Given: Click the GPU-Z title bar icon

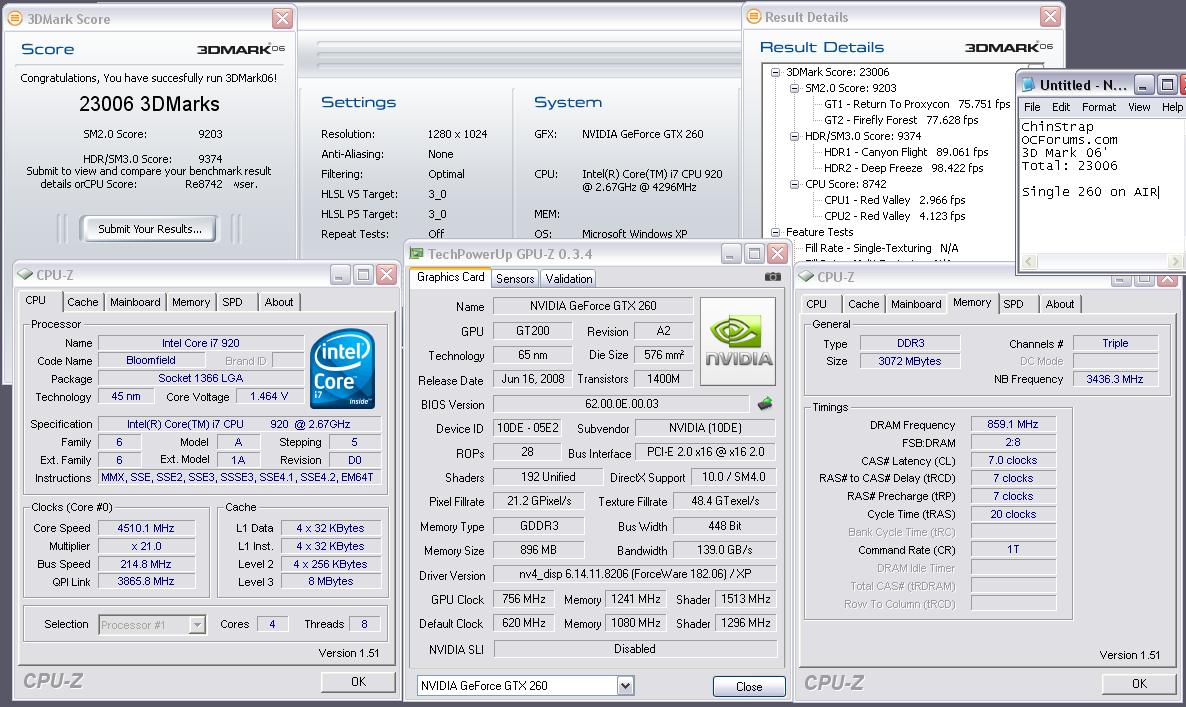Looking at the screenshot, I should tap(416, 253).
